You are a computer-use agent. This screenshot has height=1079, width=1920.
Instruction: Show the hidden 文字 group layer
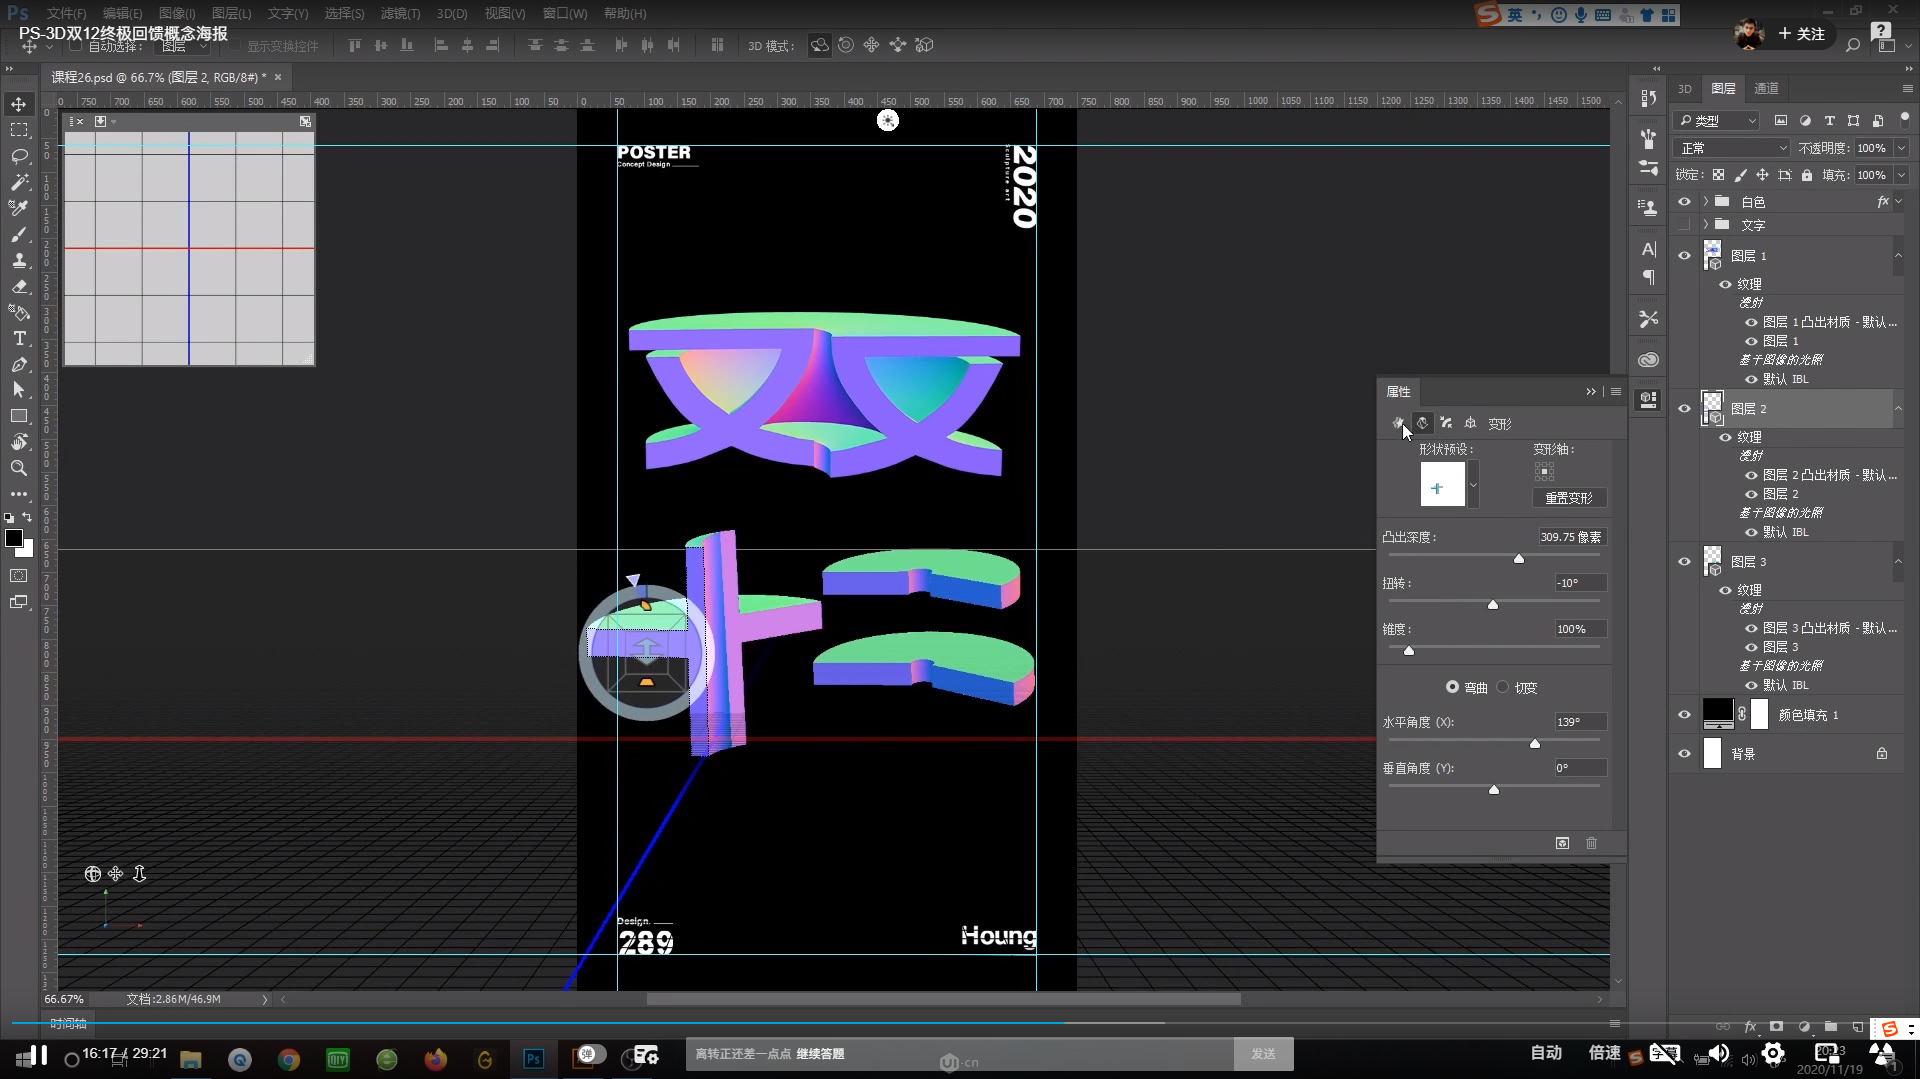pyautogui.click(x=1684, y=225)
